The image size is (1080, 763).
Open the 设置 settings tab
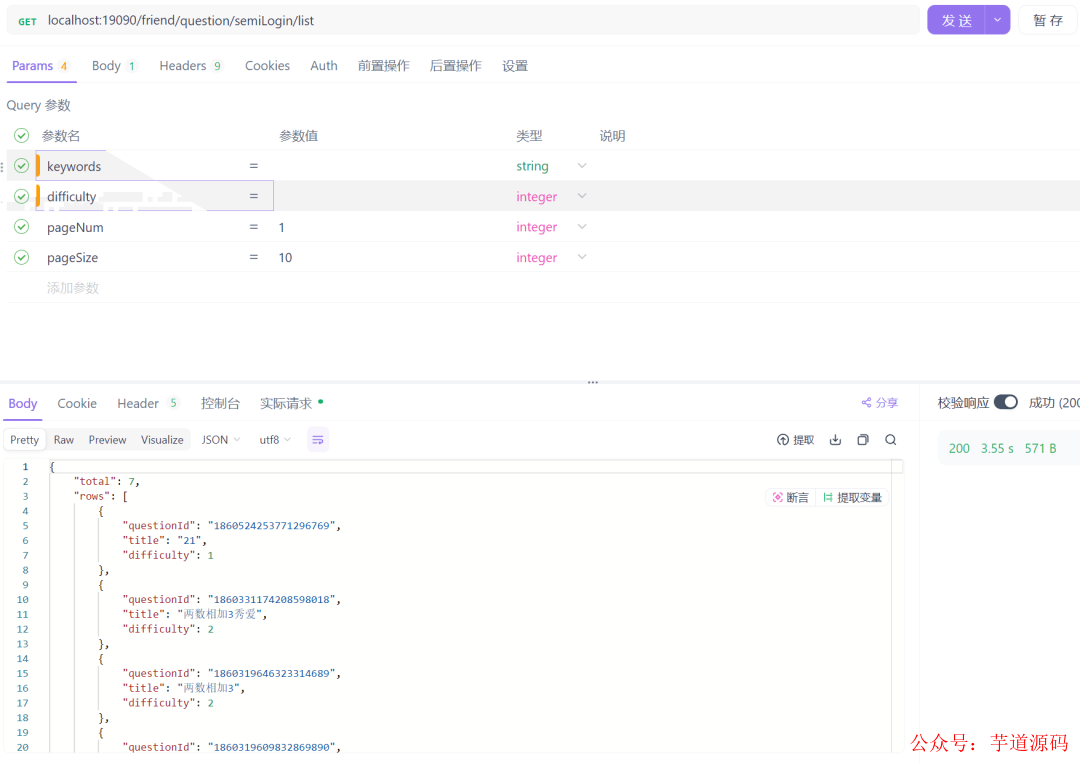click(515, 66)
